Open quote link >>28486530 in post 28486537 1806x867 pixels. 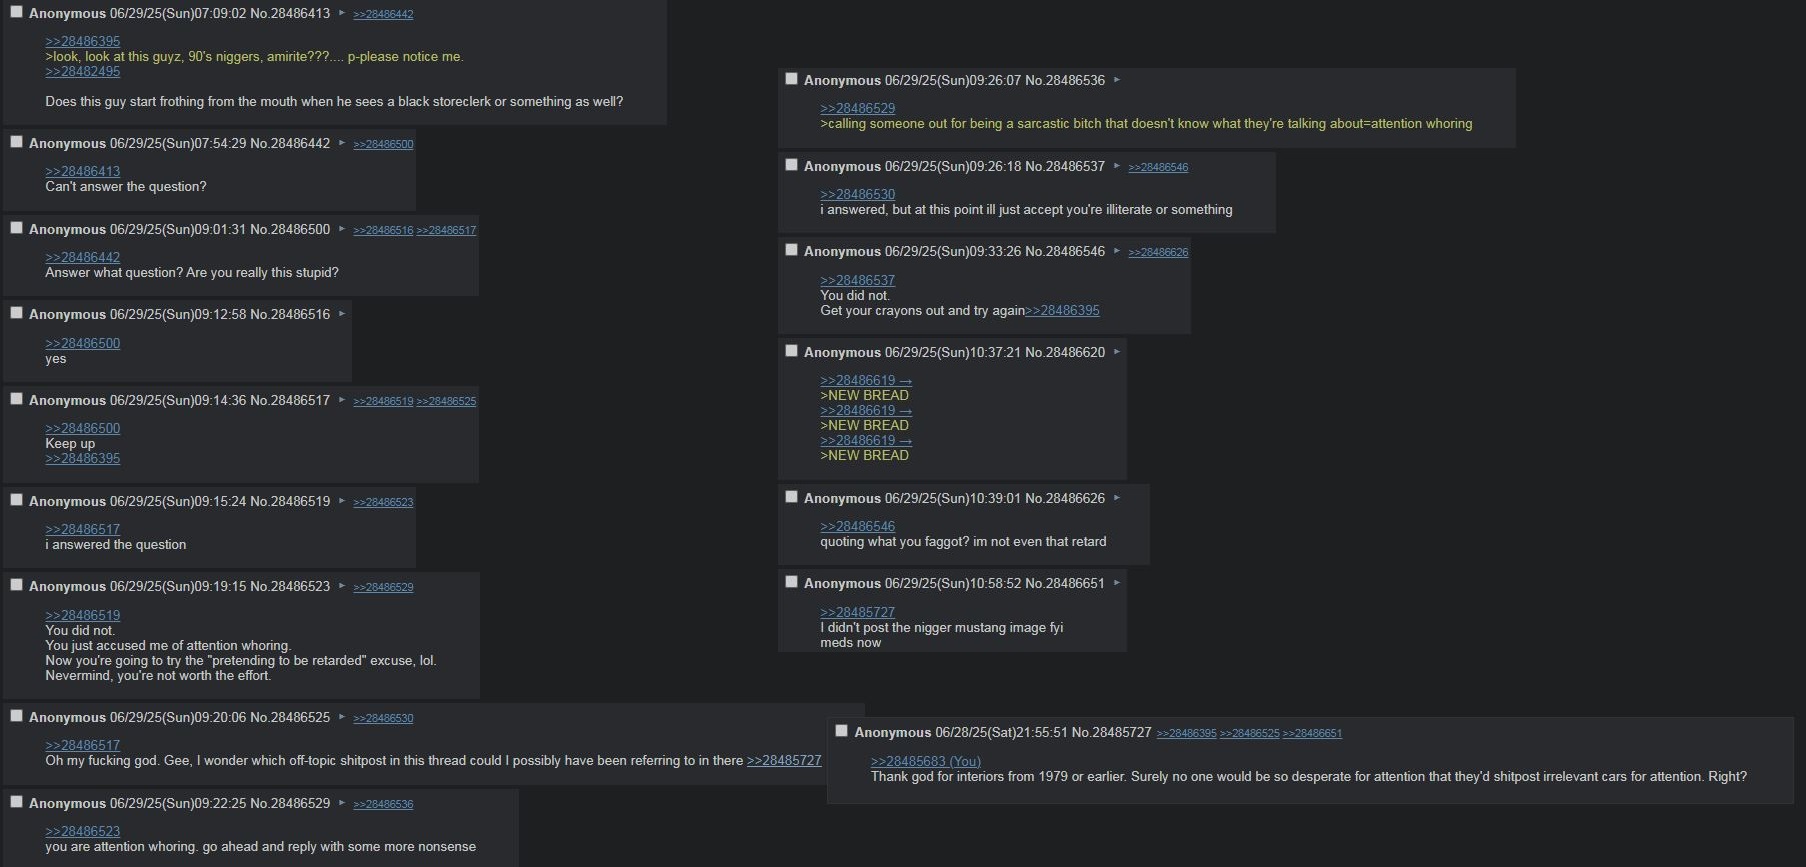click(x=857, y=194)
